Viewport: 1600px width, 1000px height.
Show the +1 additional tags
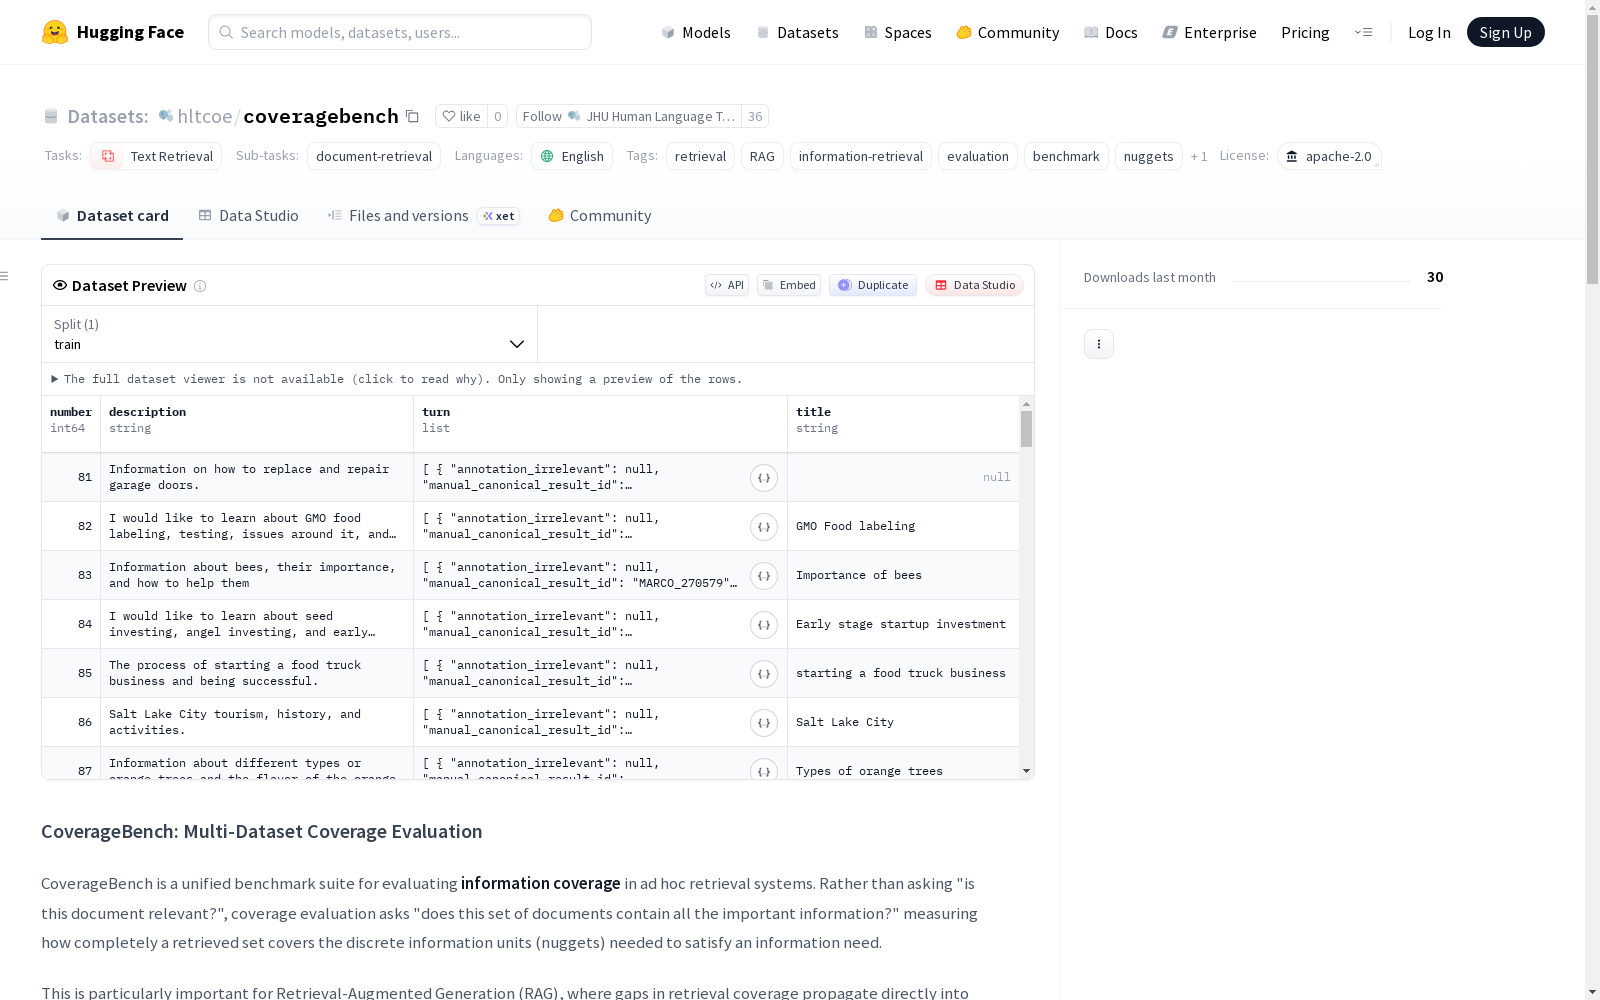pos(1199,156)
